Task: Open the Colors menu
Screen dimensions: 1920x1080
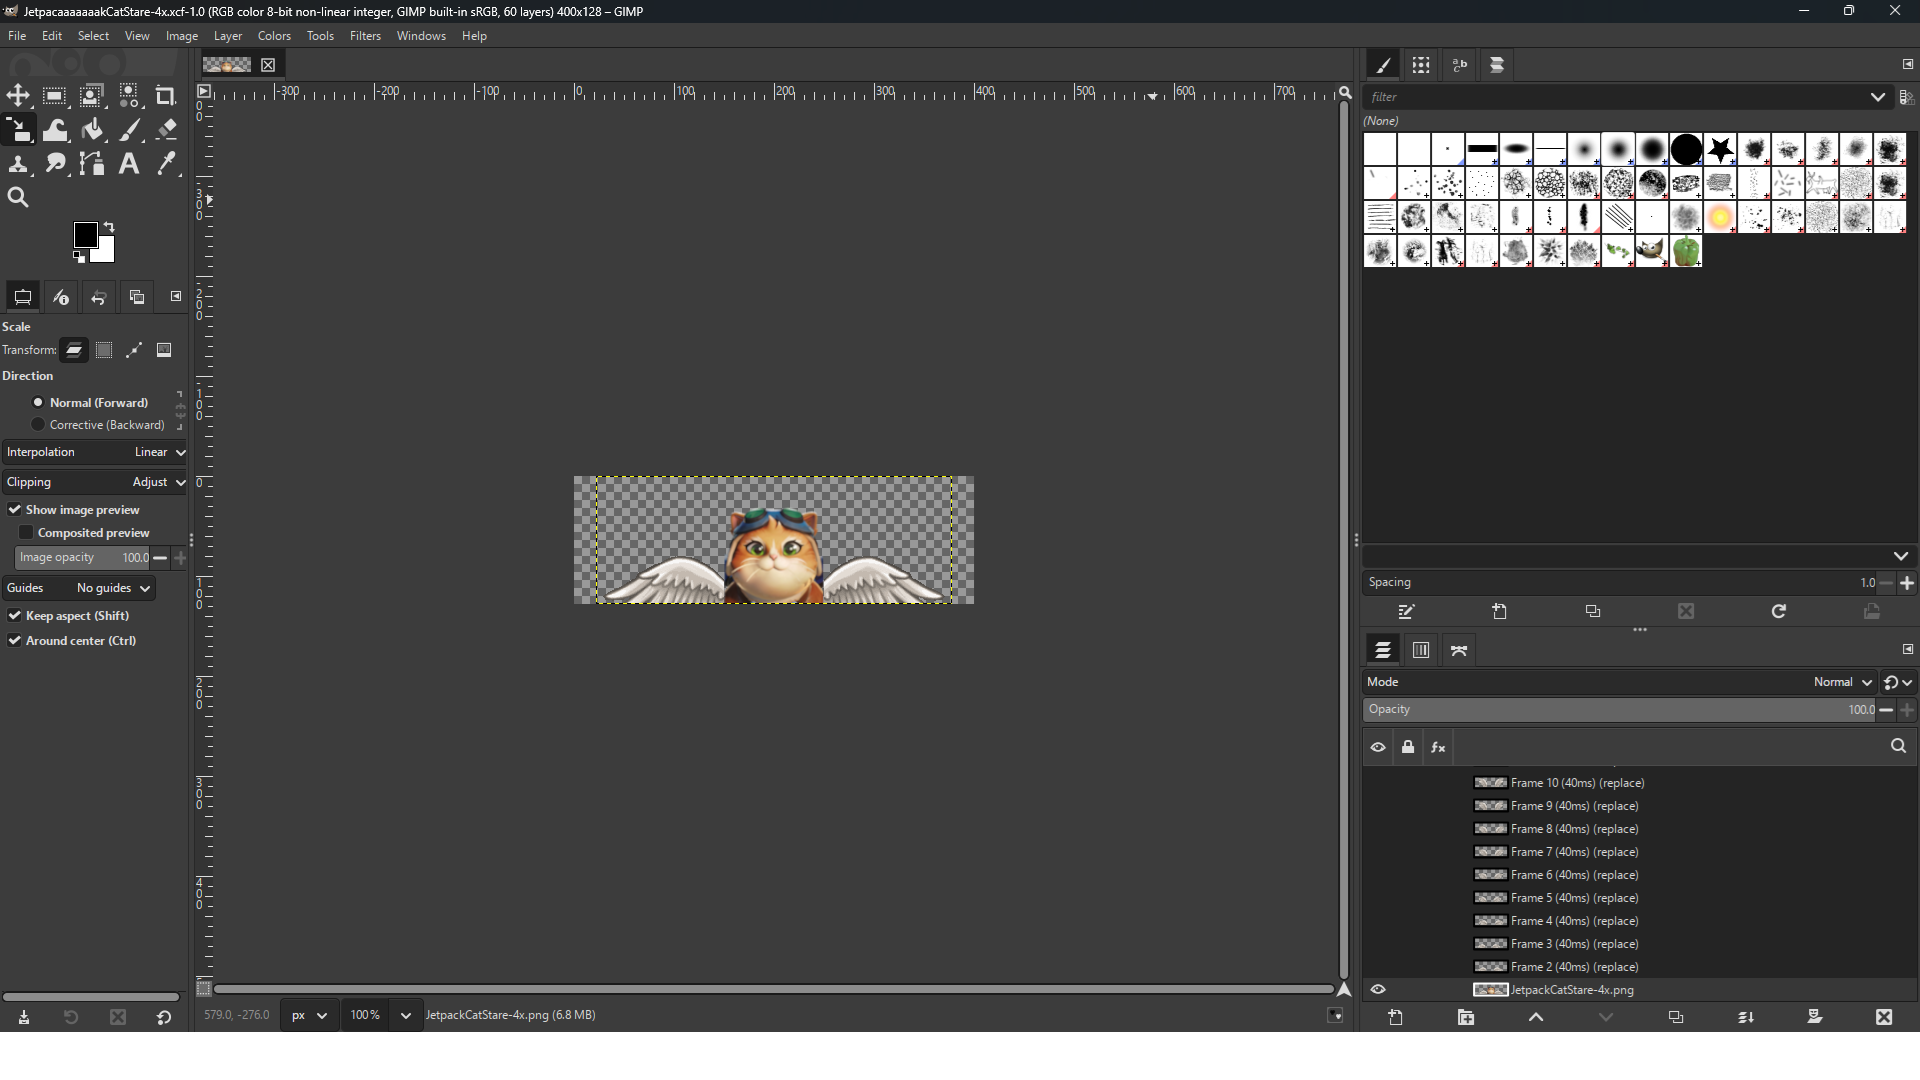Action: [274, 36]
